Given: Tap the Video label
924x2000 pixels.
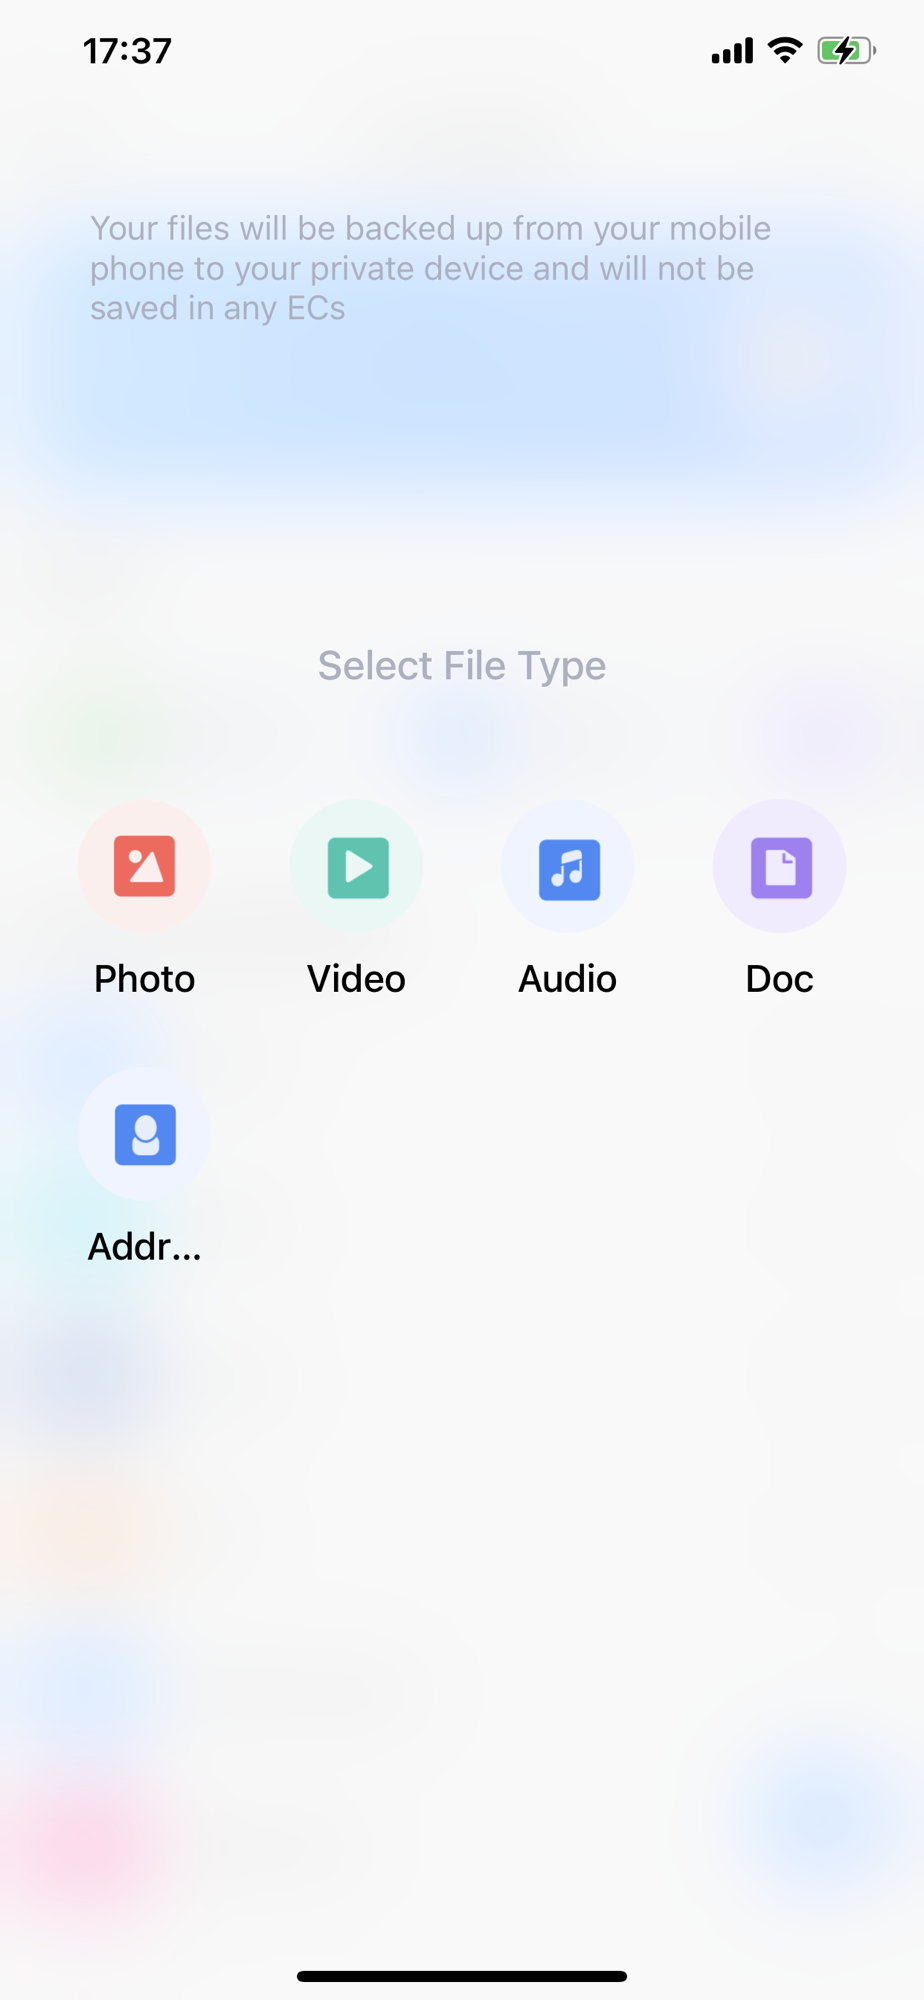Looking at the screenshot, I should click(357, 979).
